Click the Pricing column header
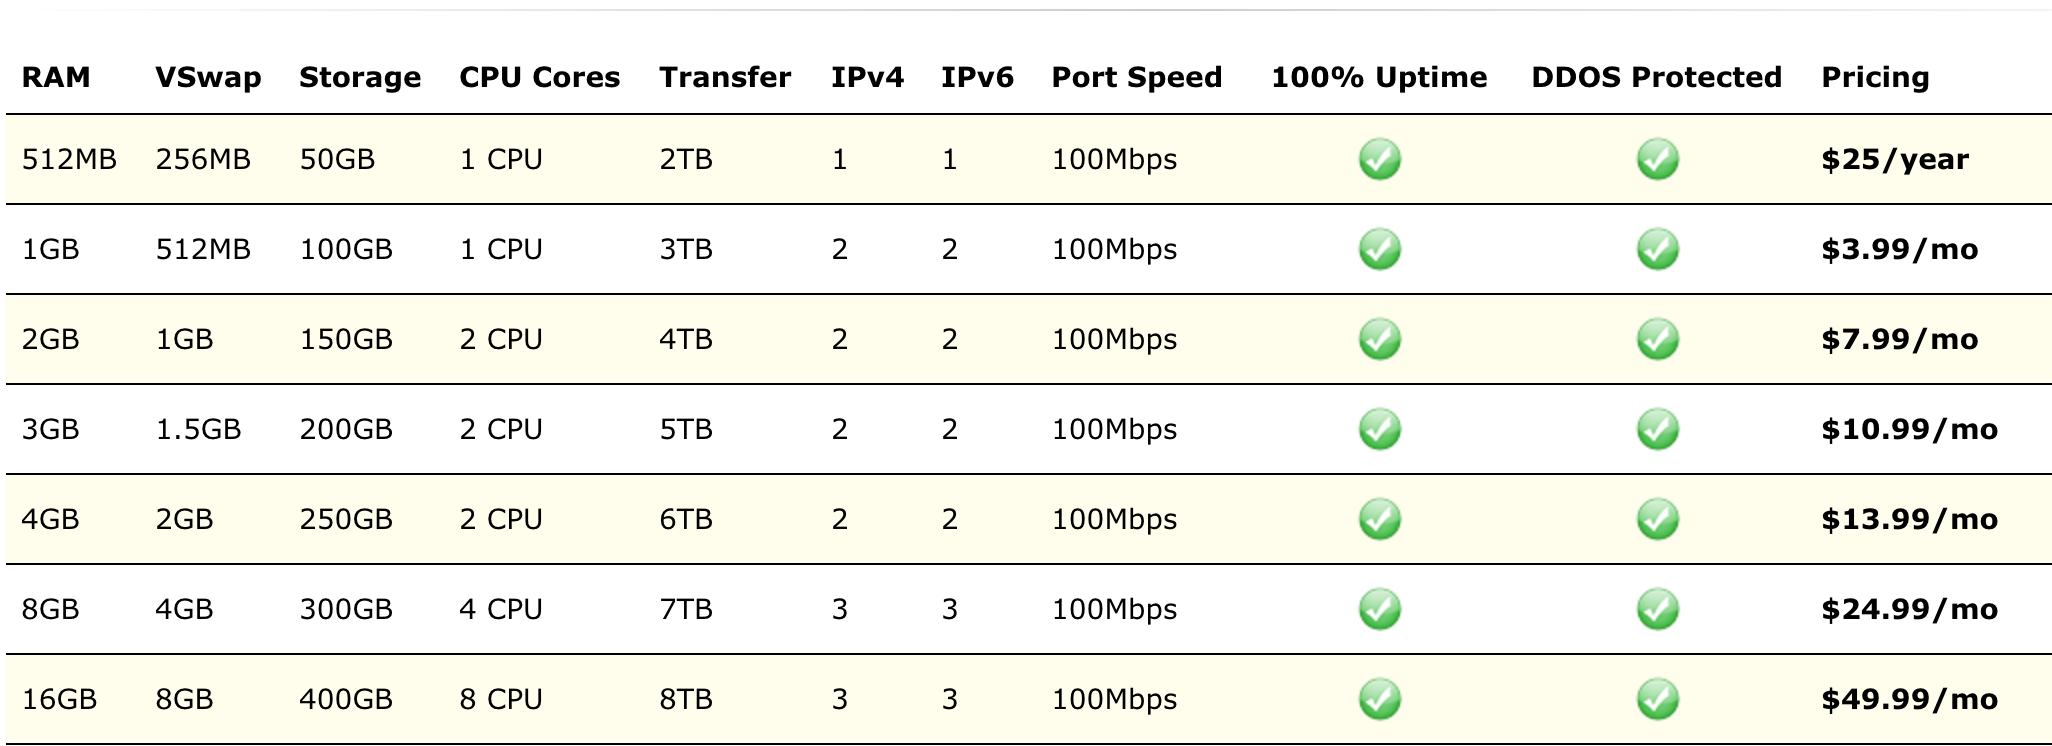This screenshot has width=2052, height=746. [1875, 78]
